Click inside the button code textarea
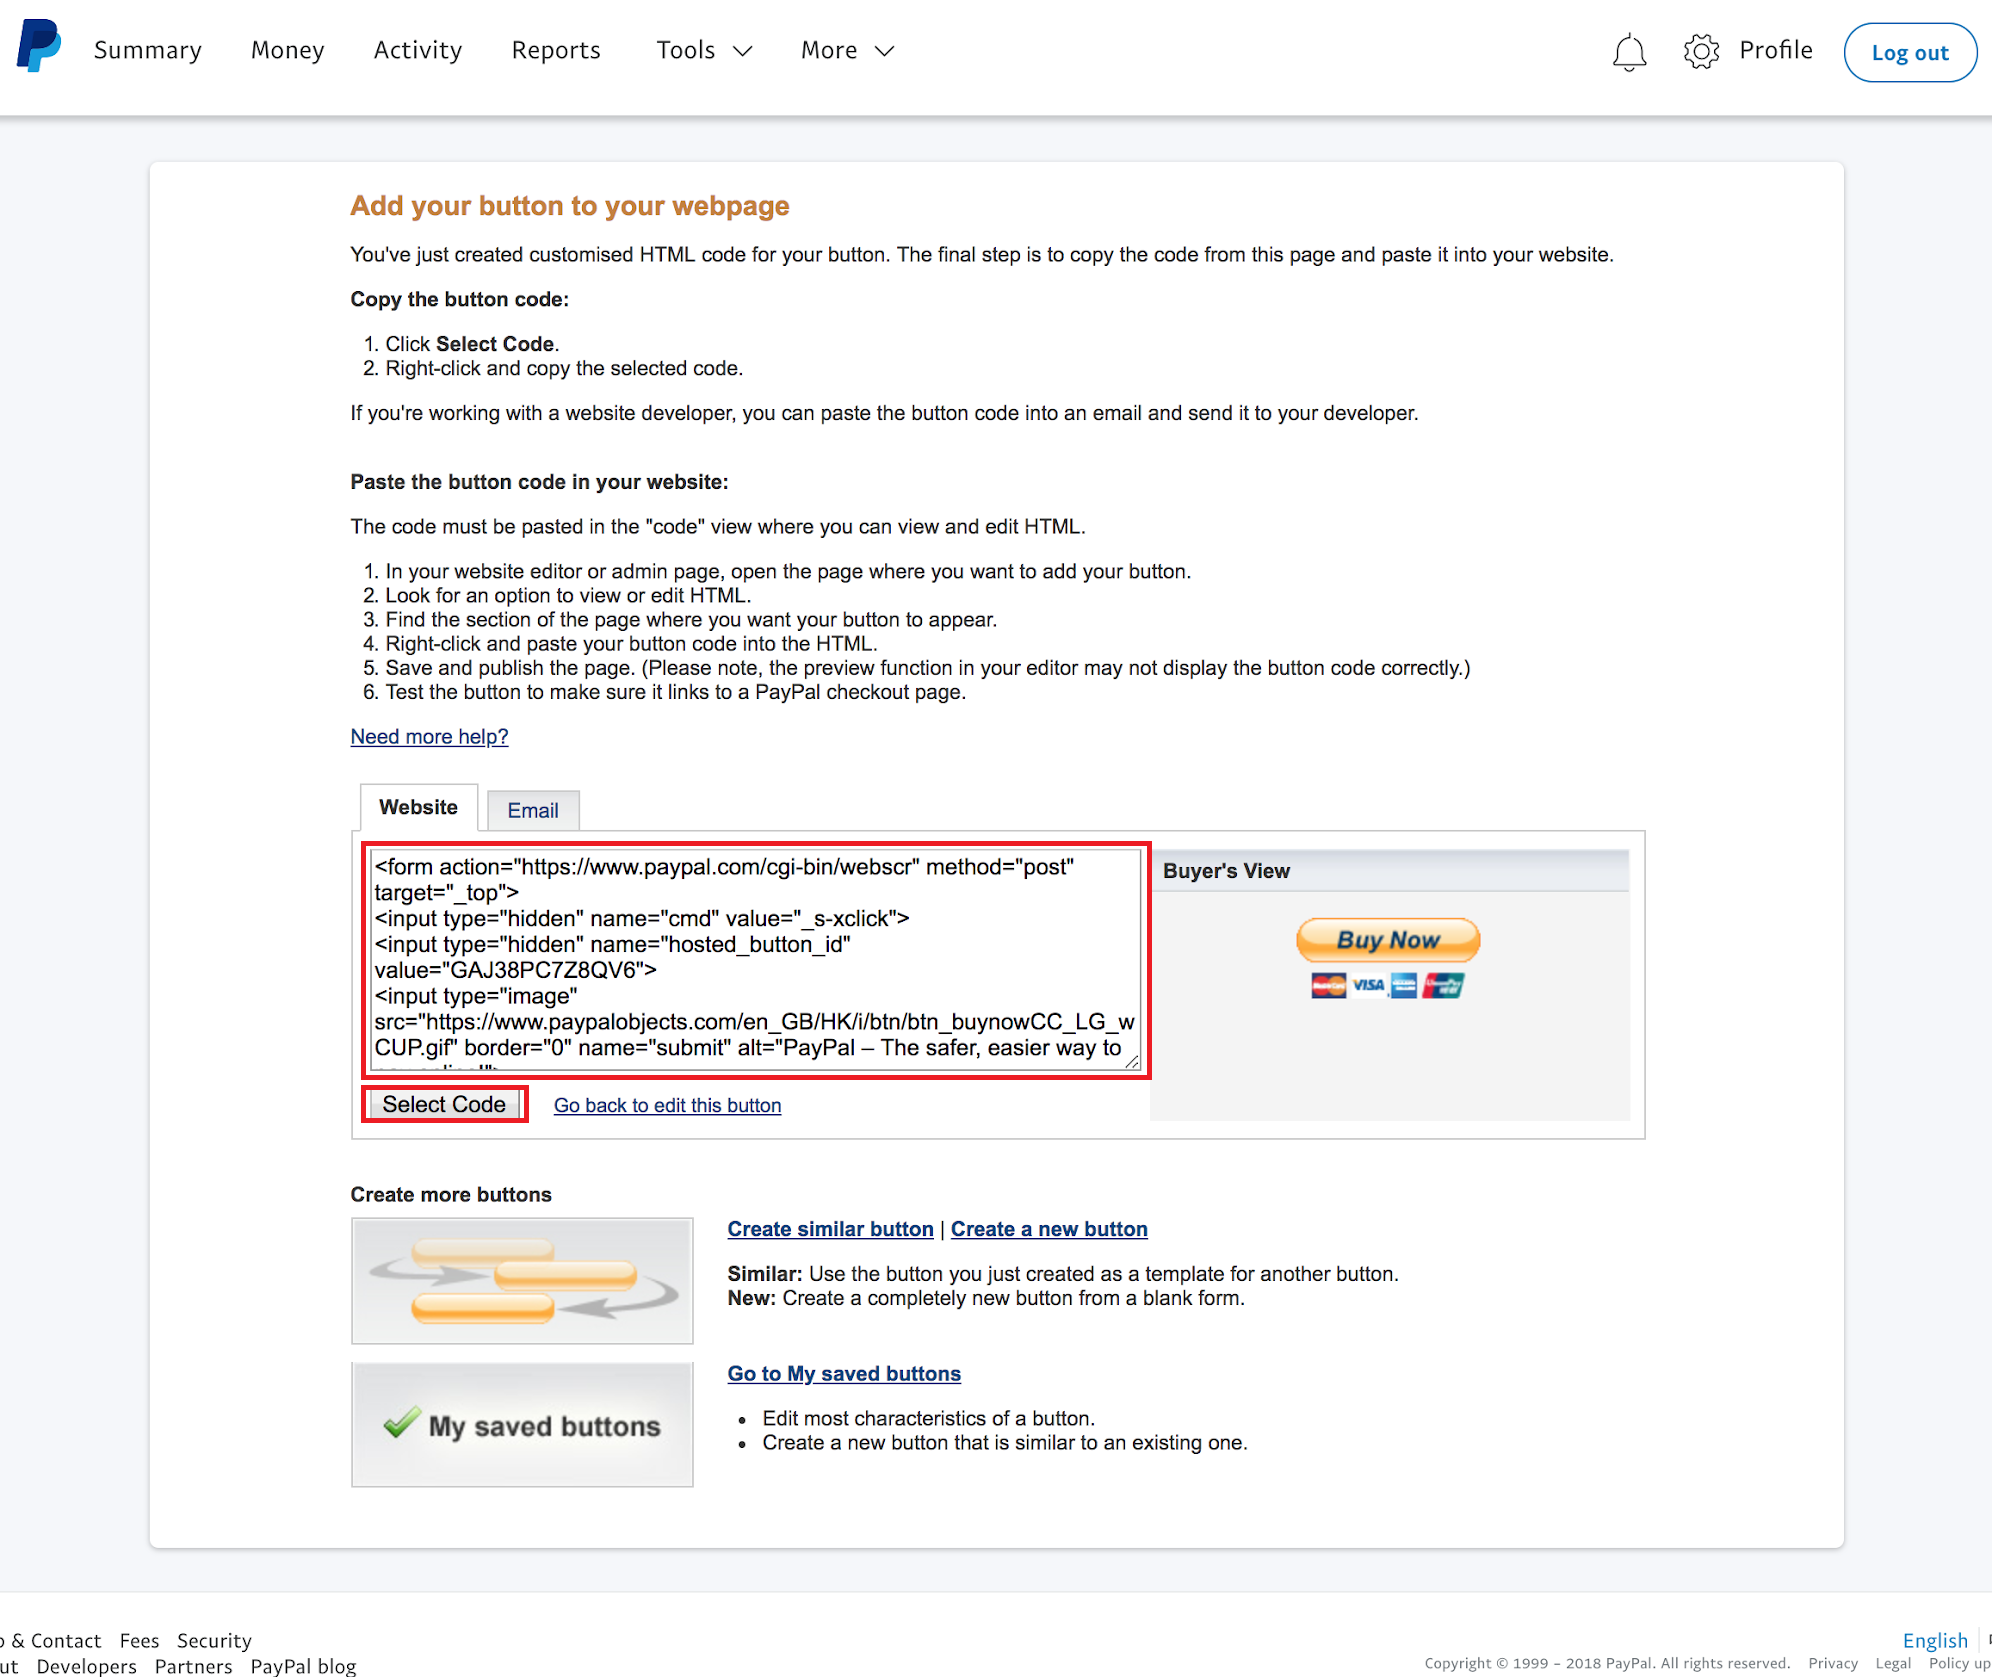This screenshot has height=1677, width=1992. point(755,960)
